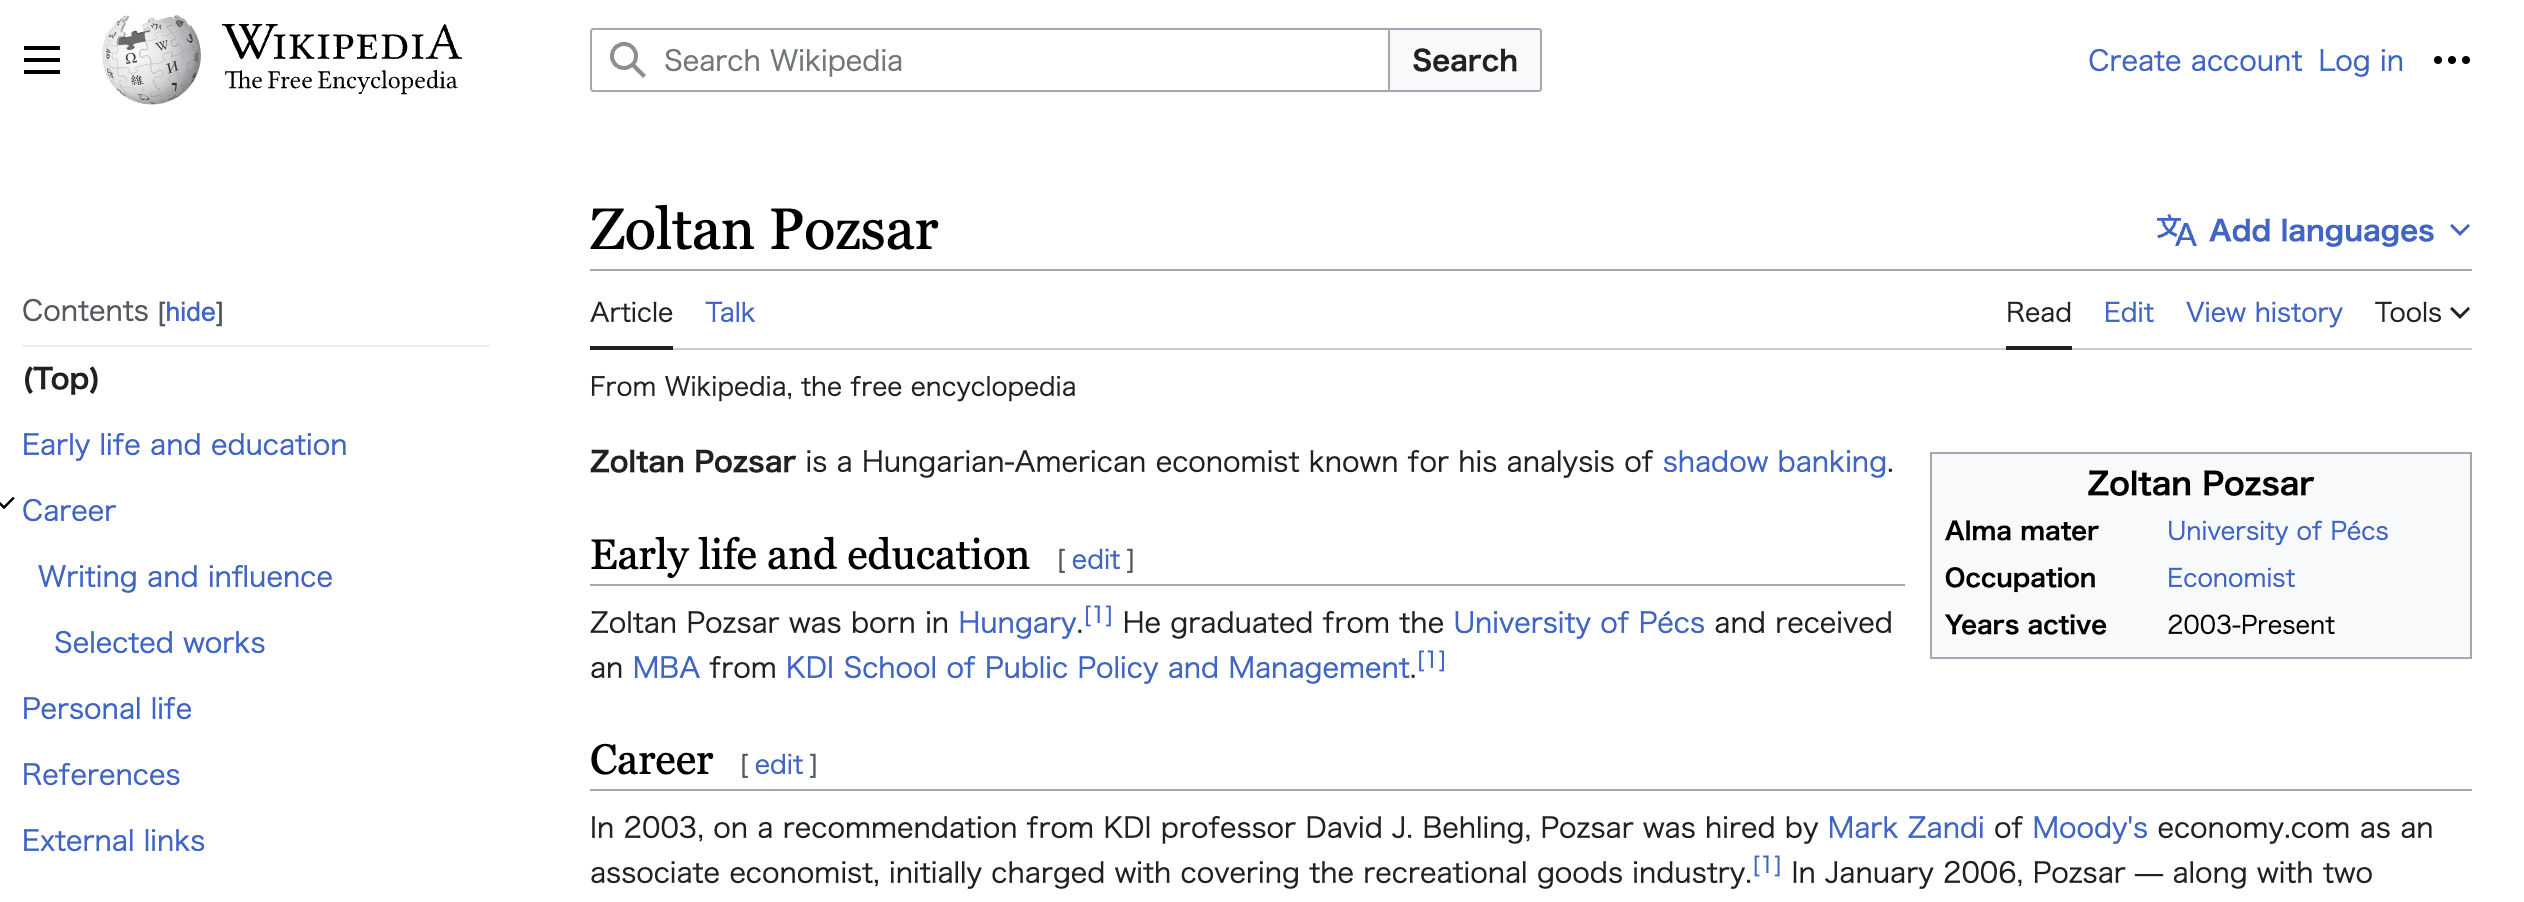Screen dimensions: 2524x902
Task: Select the Edit tab
Action: pos(2128,313)
